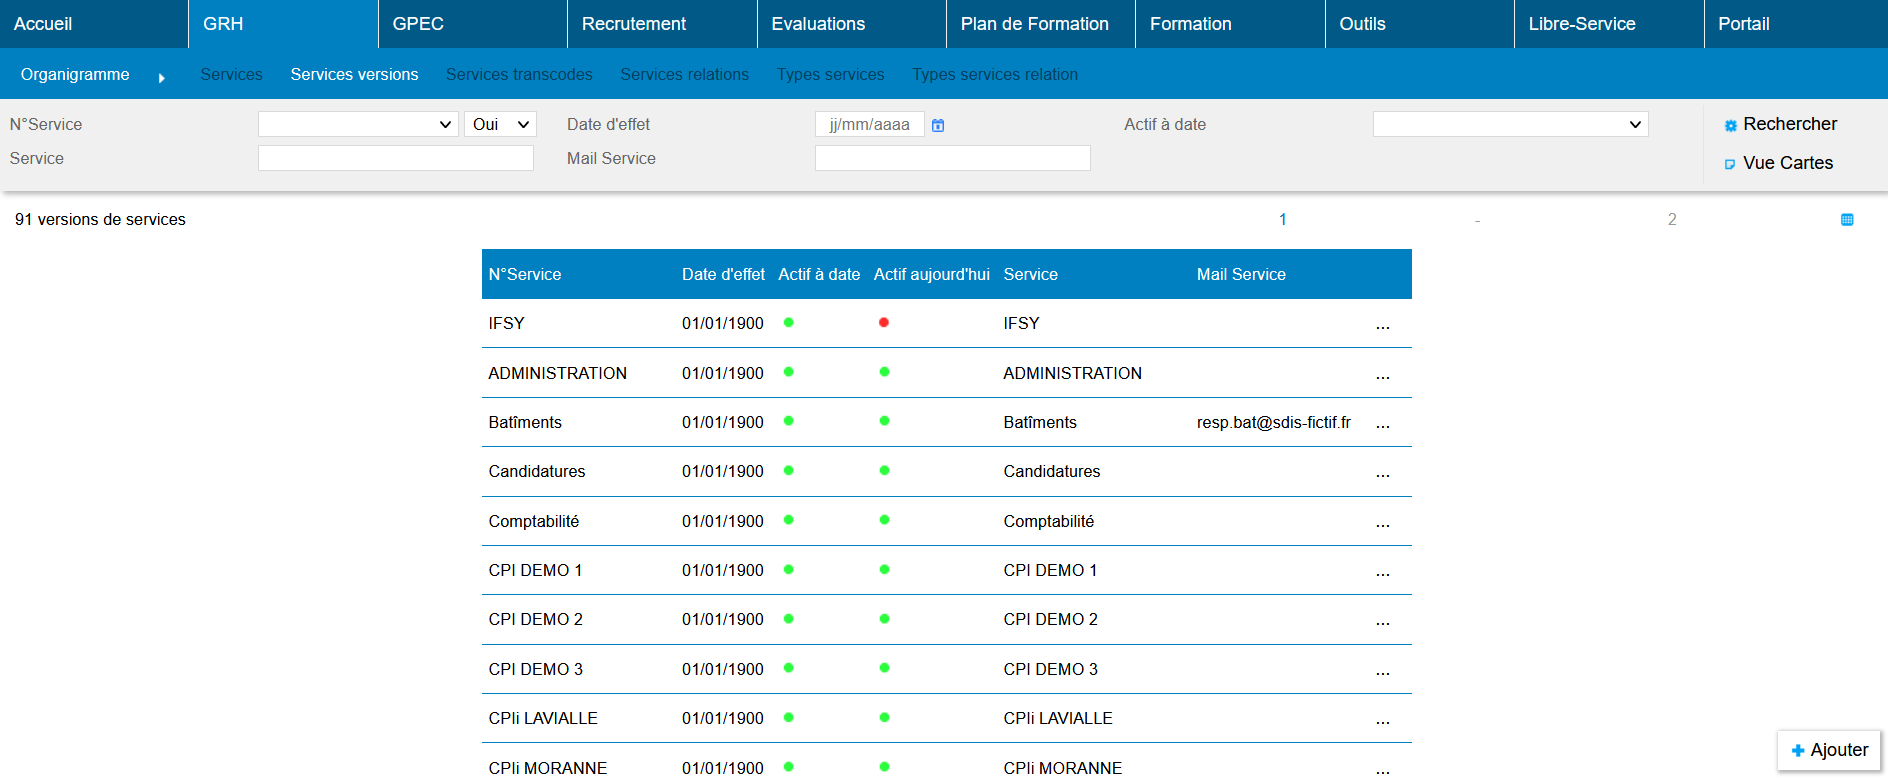Screen dimensions: 1888x779
Task: Open the ellipsis menu for CPI DEMO 2 row
Action: point(1382,621)
